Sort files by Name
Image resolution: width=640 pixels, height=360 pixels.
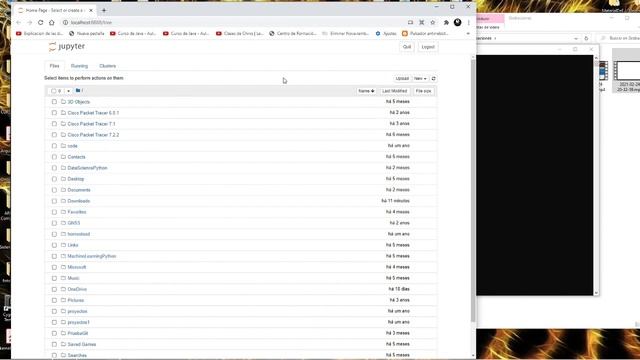pyautogui.click(x=366, y=91)
